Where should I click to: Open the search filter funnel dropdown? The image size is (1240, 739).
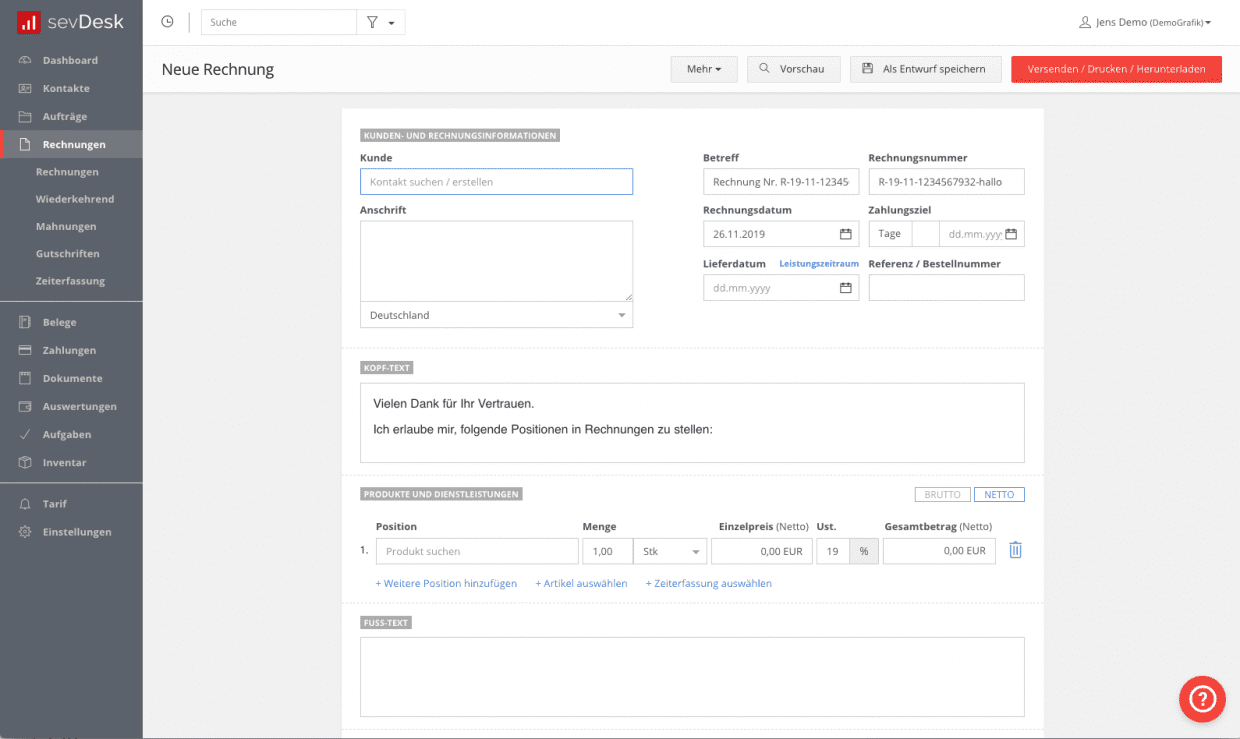[x=381, y=22]
